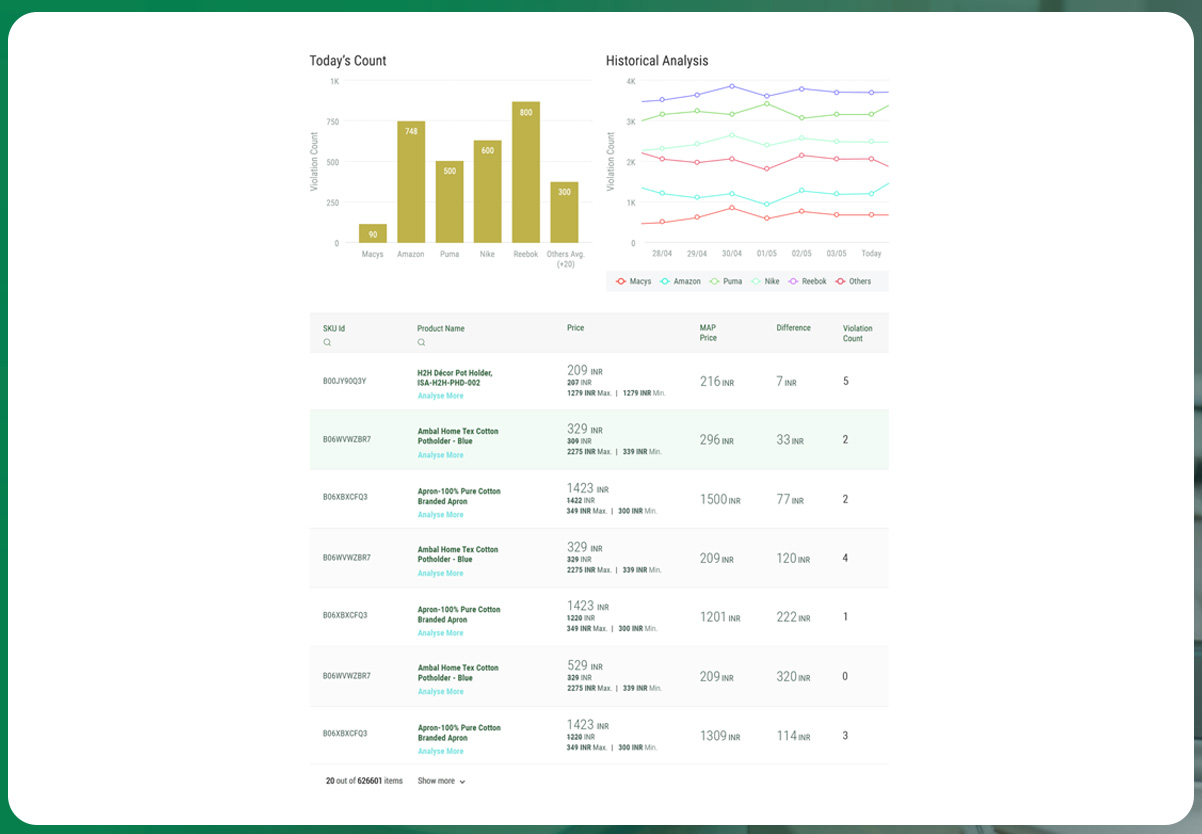Click the search icon under SKU Id
This screenshot has width=1202, height=834.
(327, 343)
